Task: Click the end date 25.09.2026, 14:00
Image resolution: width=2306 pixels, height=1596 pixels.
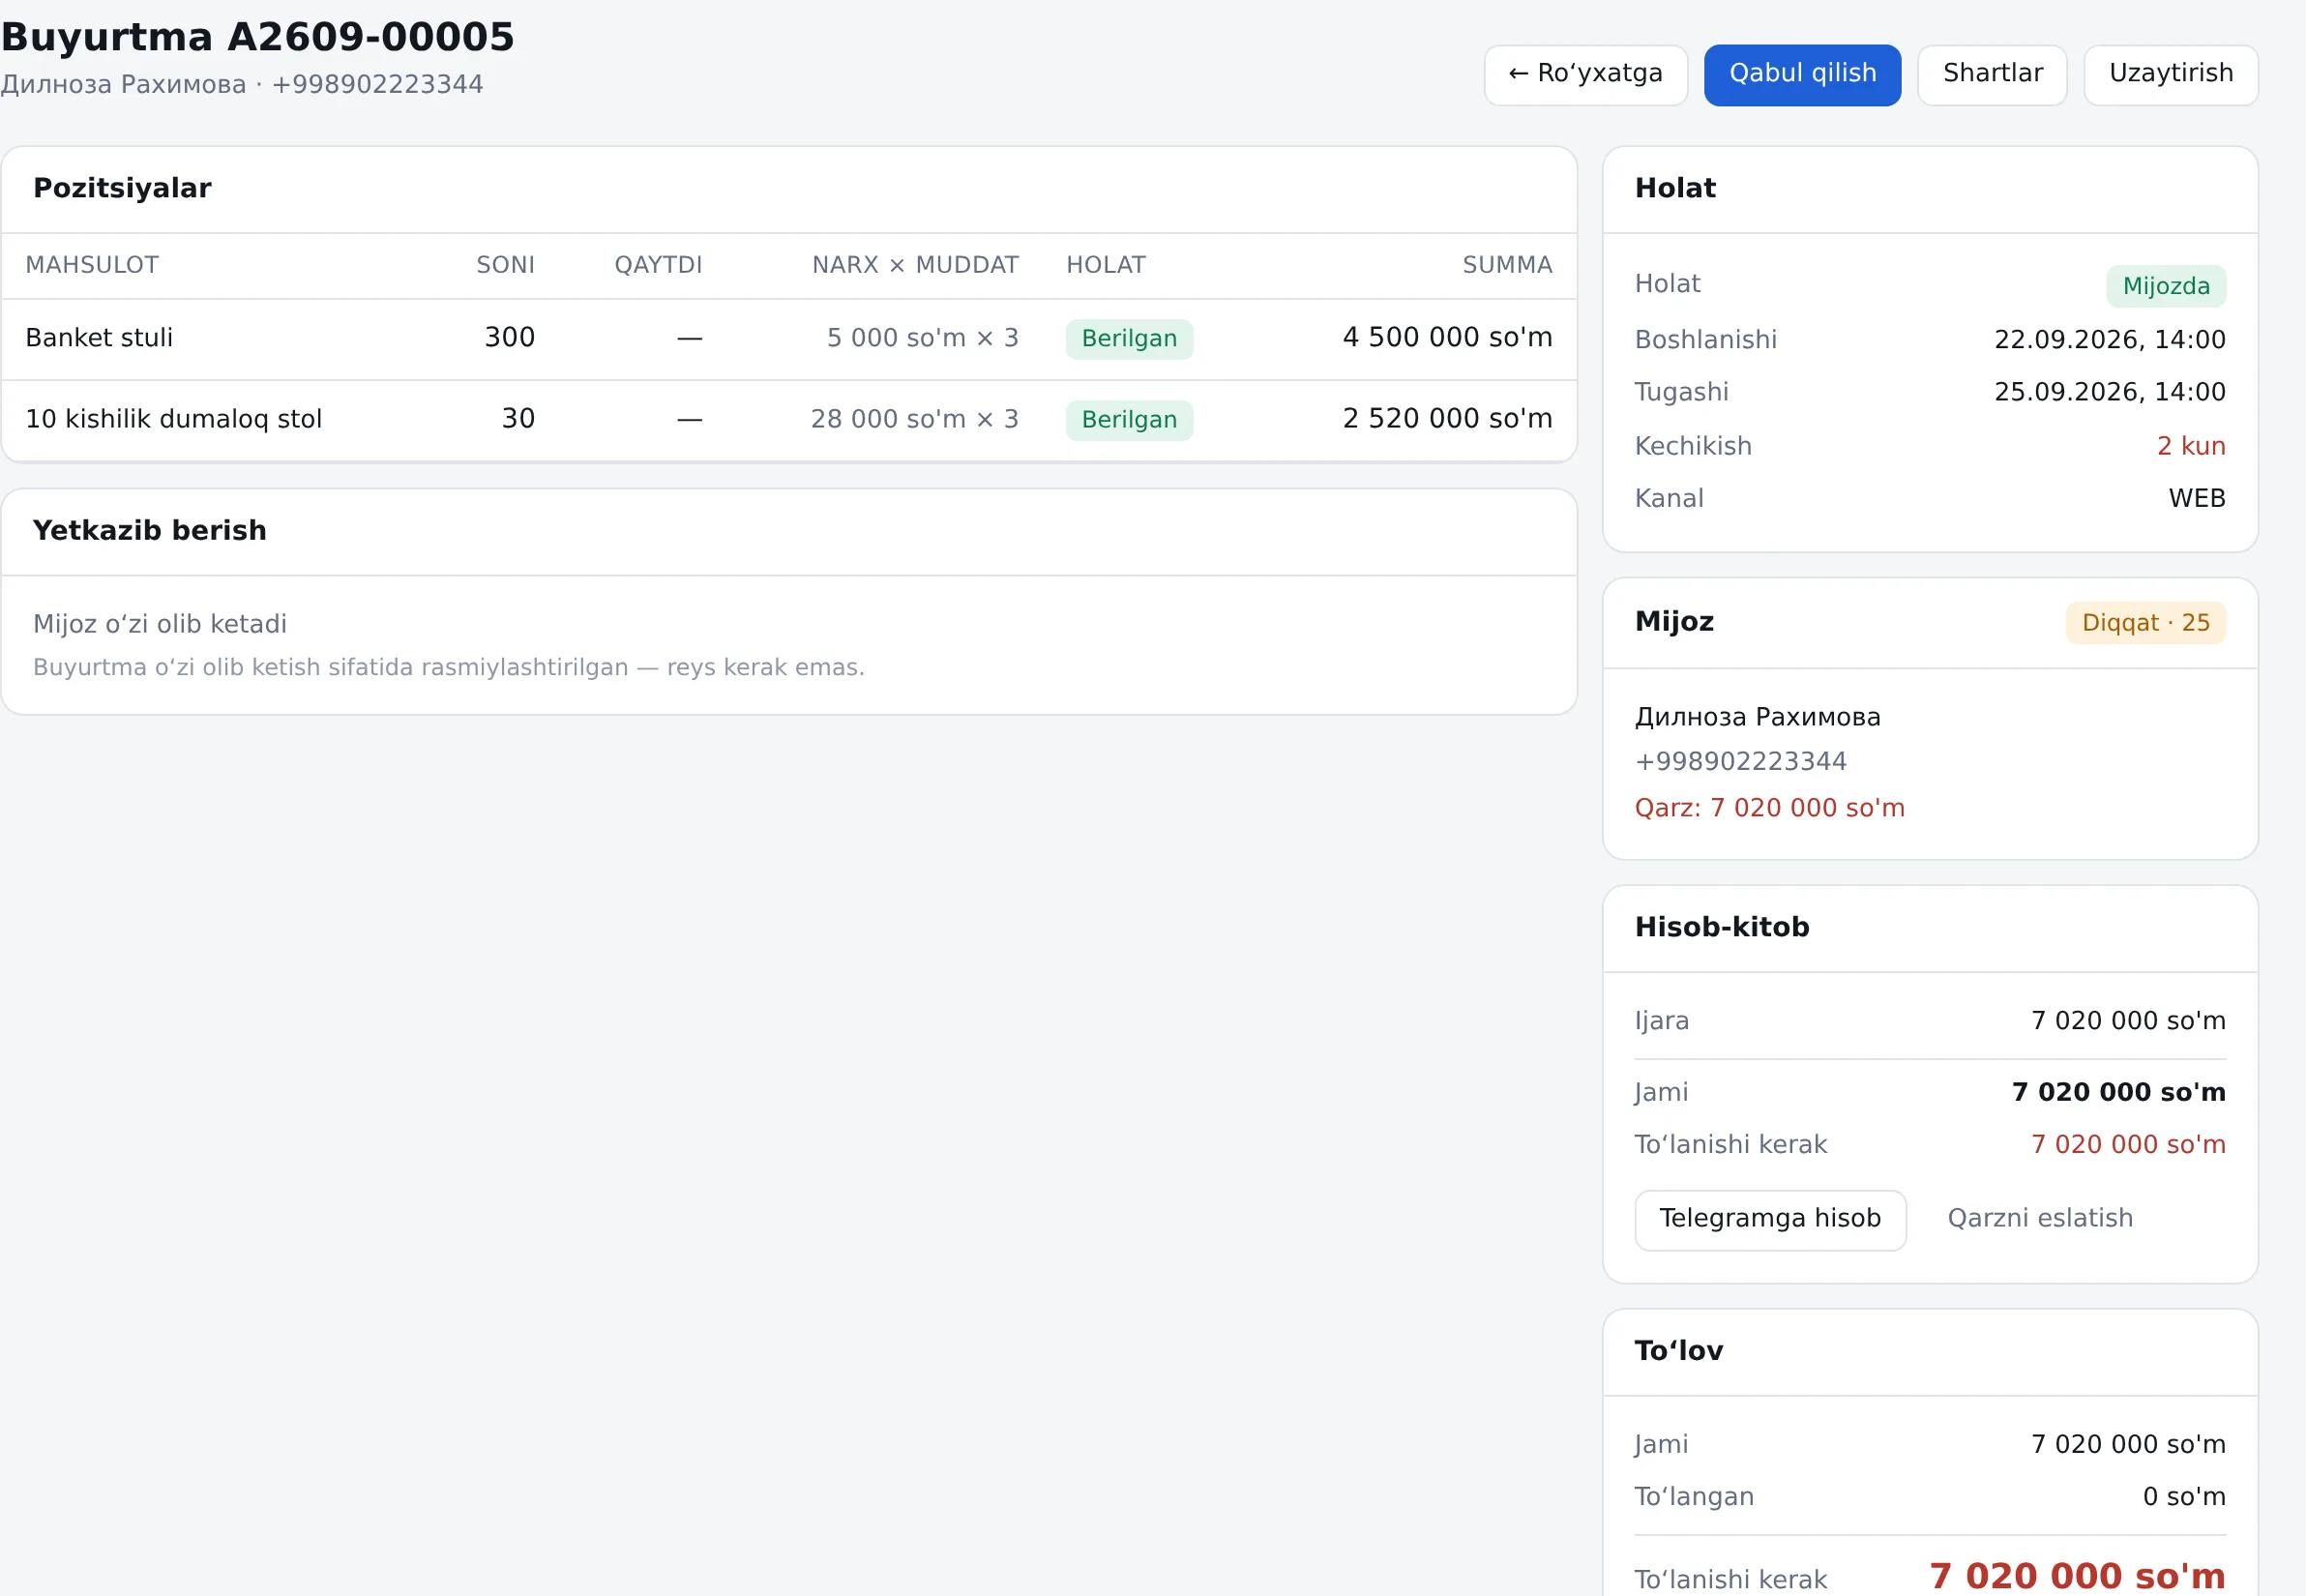Action: pyautogui.click(x=2109, y=392)
